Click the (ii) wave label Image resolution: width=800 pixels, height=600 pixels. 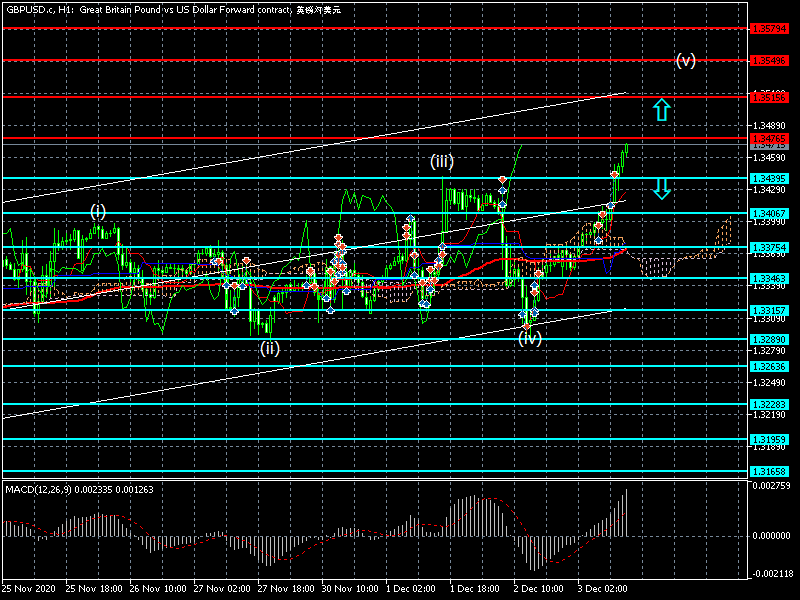coord(270,348)
